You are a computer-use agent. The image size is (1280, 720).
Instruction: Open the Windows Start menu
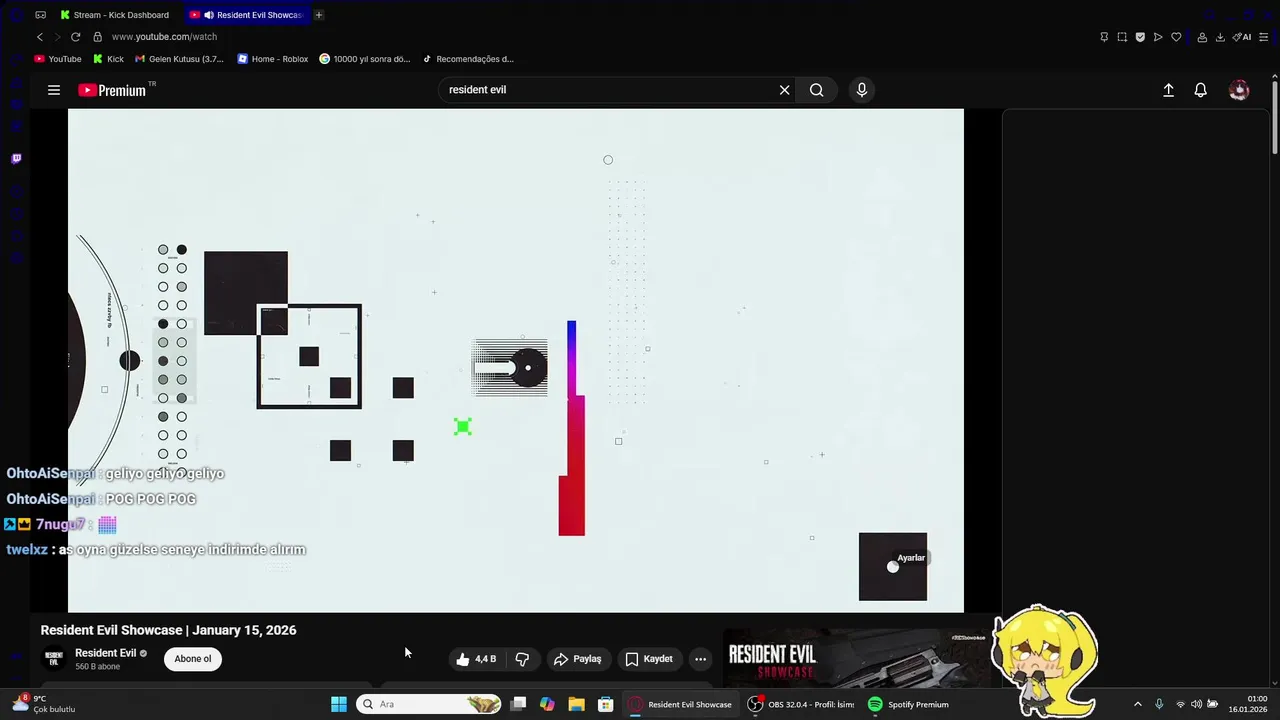(x=339, y=704)
